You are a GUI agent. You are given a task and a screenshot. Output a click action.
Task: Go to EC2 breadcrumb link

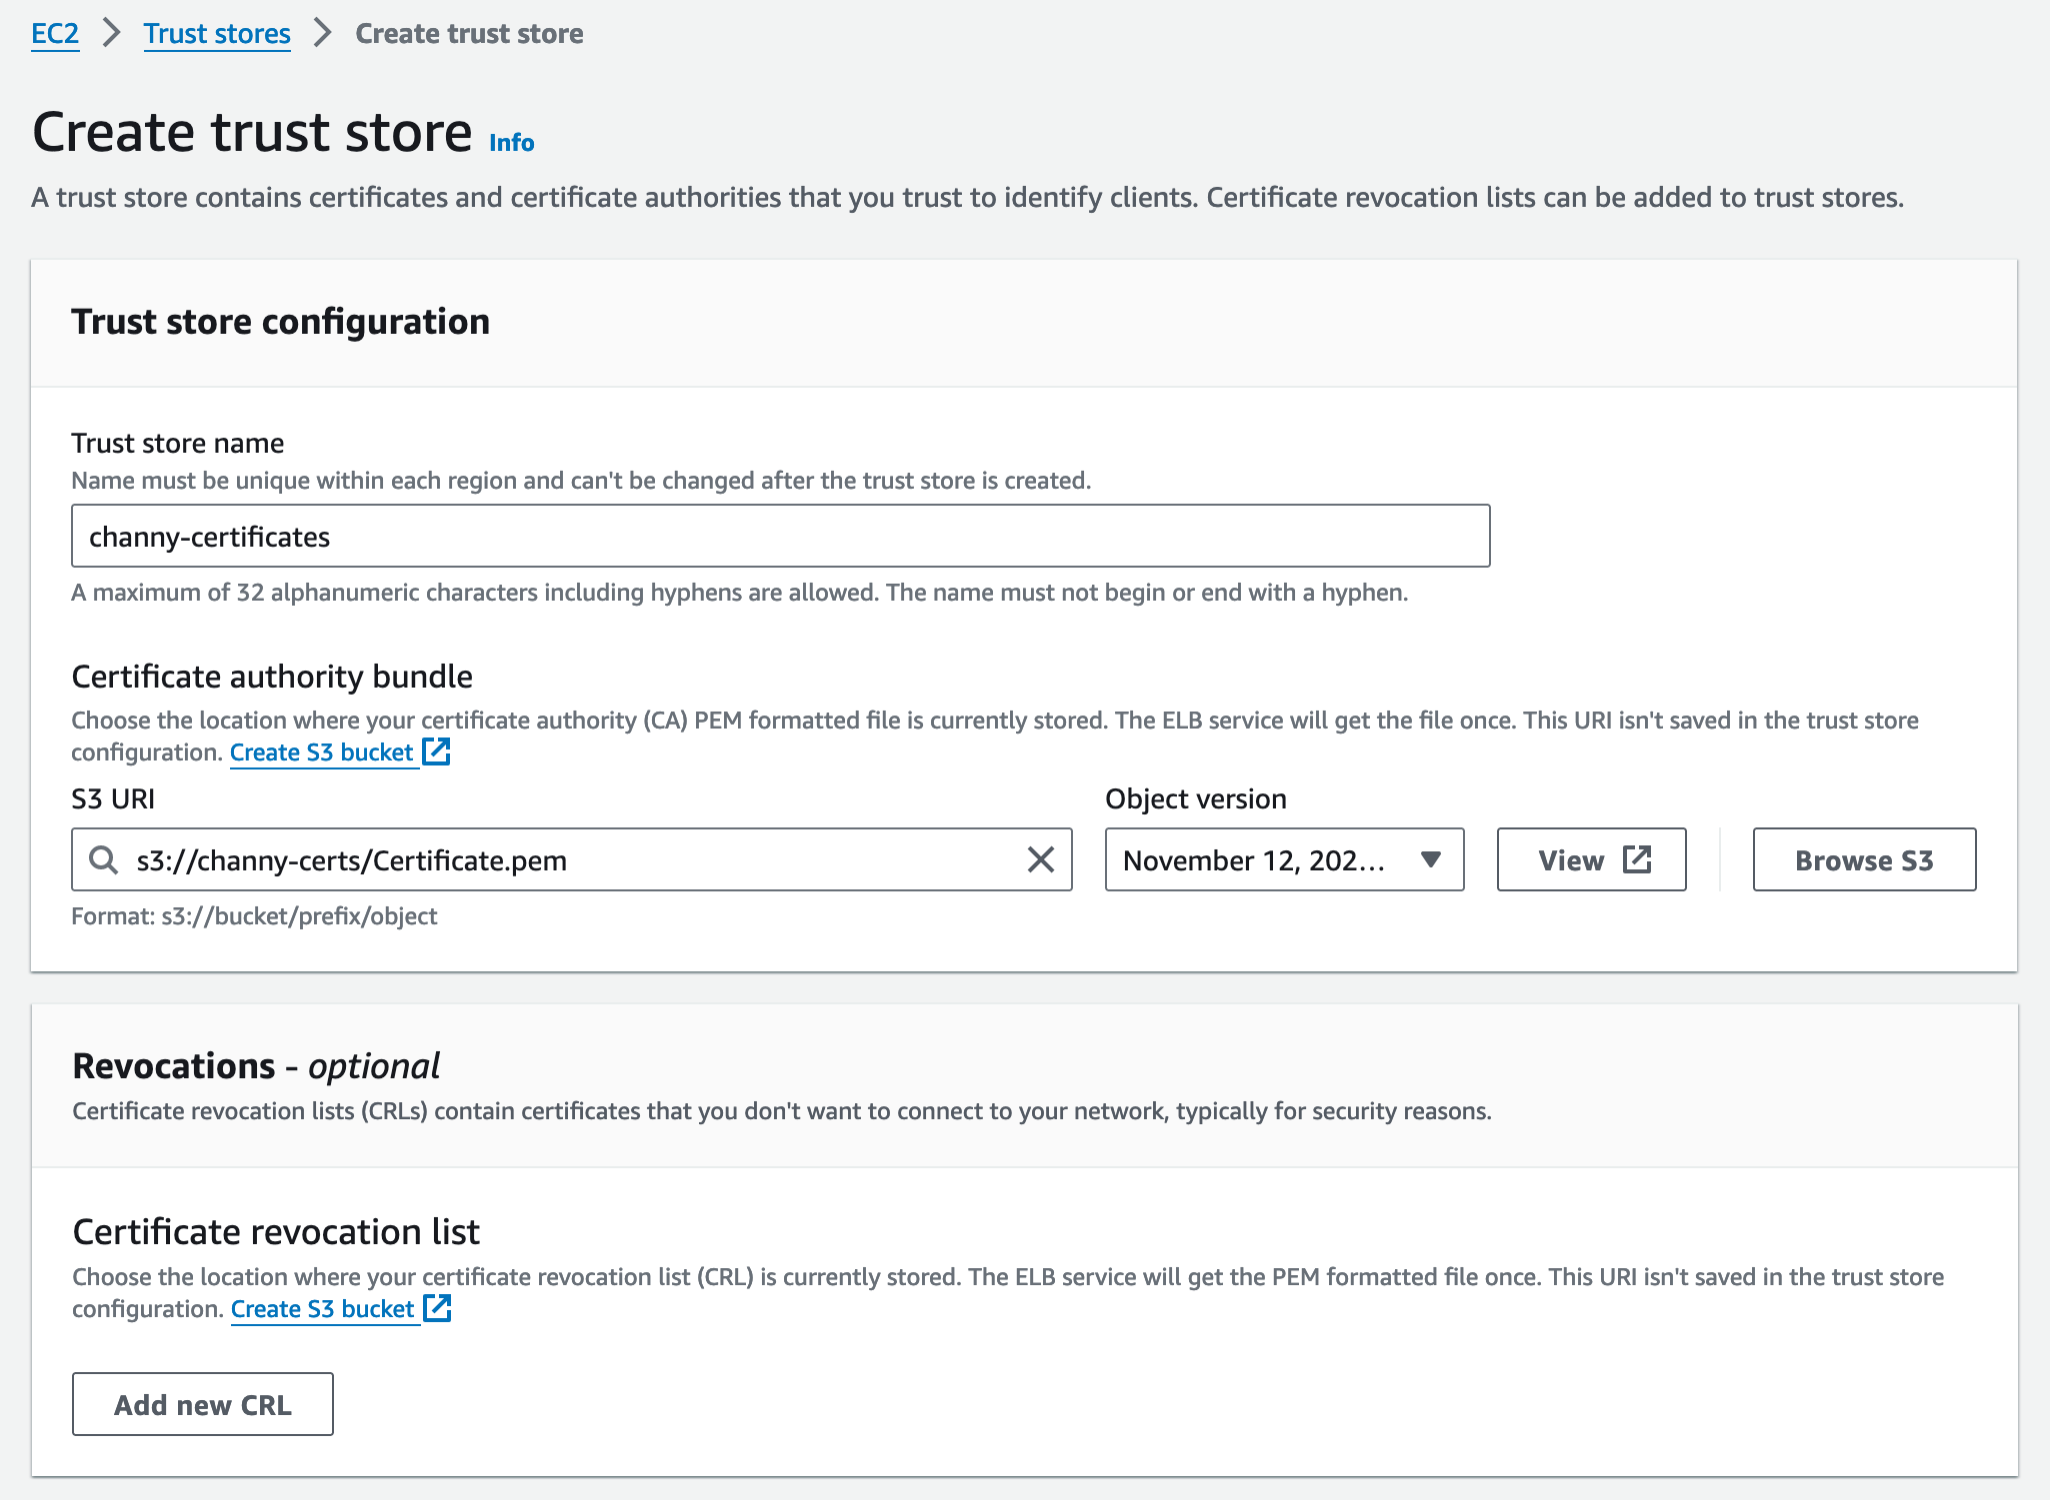(55, 33)
